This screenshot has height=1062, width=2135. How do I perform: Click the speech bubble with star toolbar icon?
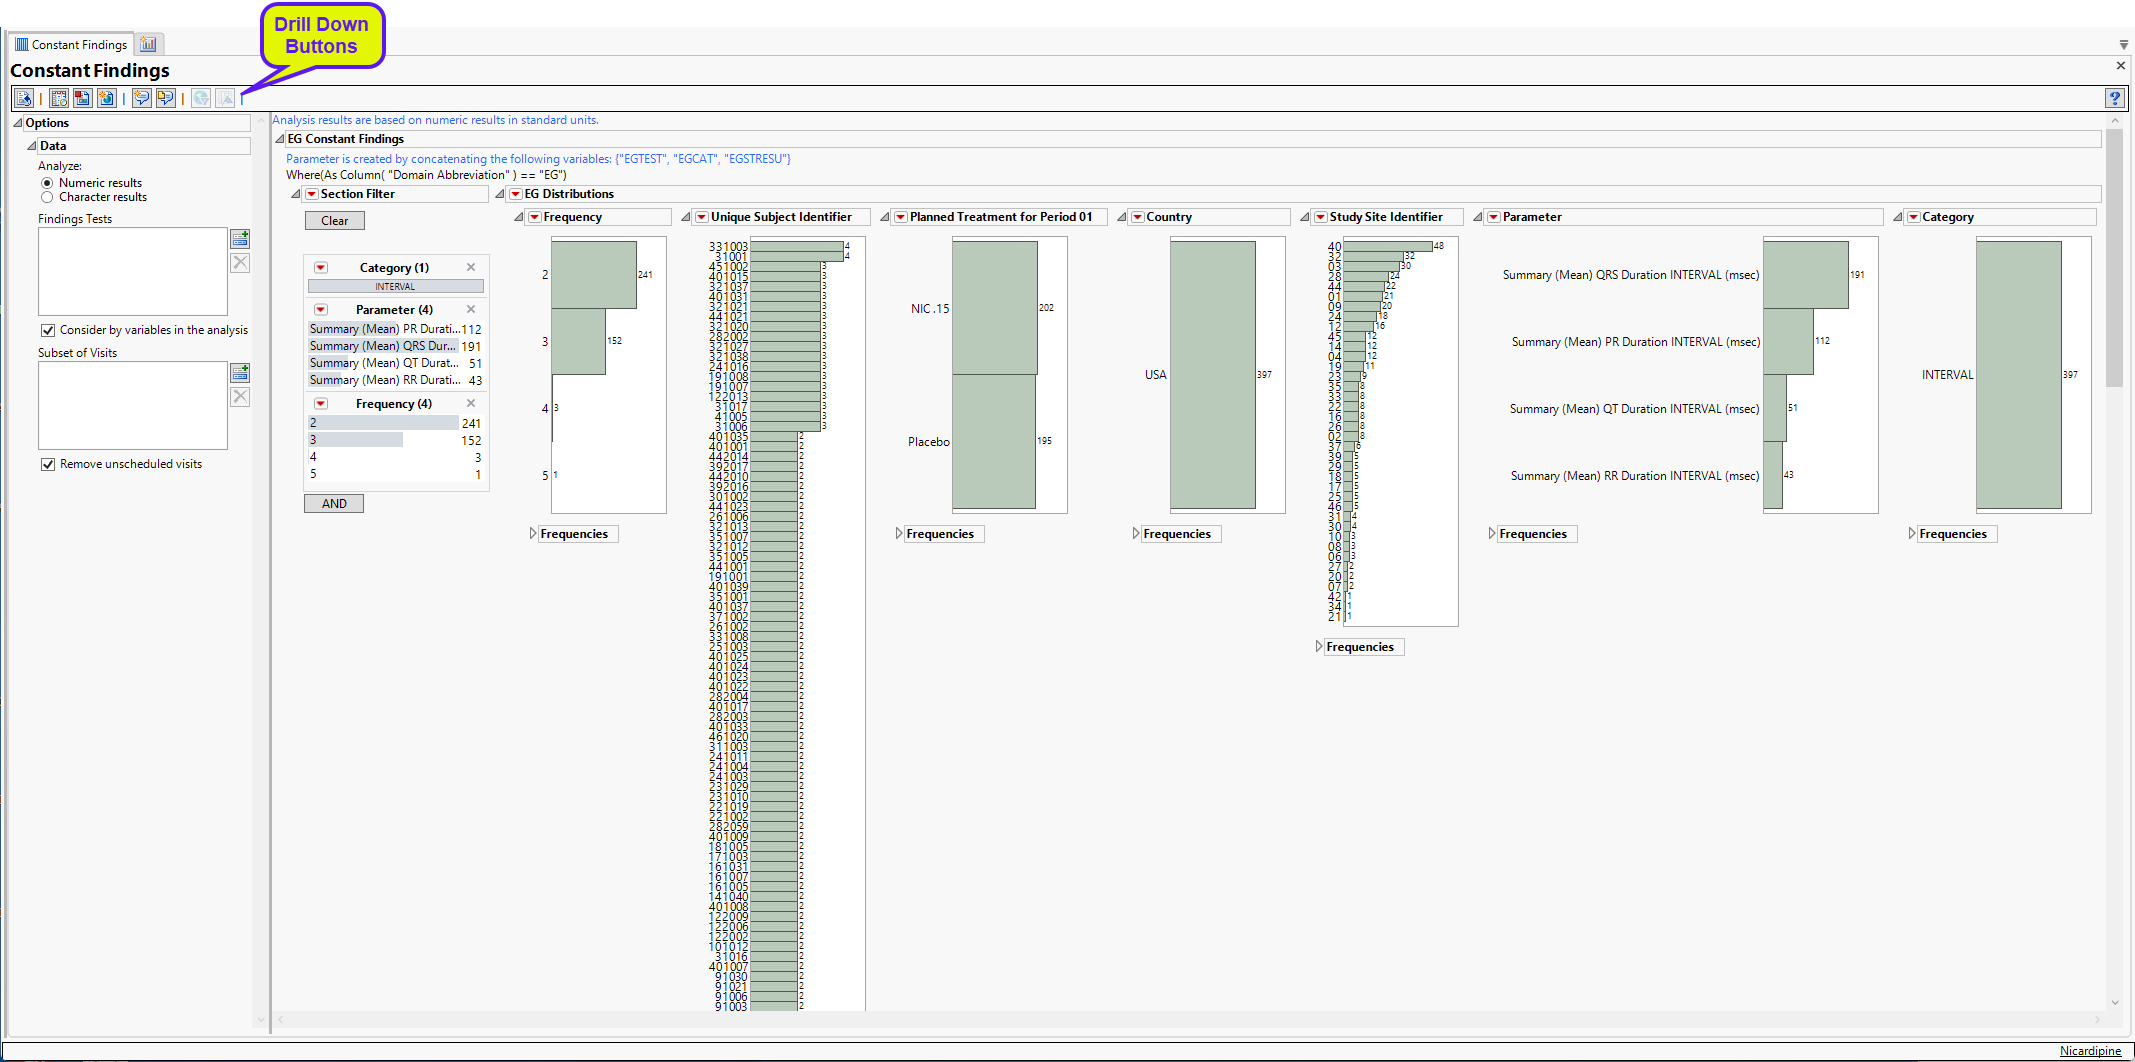pyautogui.click(x=141, y=98)
